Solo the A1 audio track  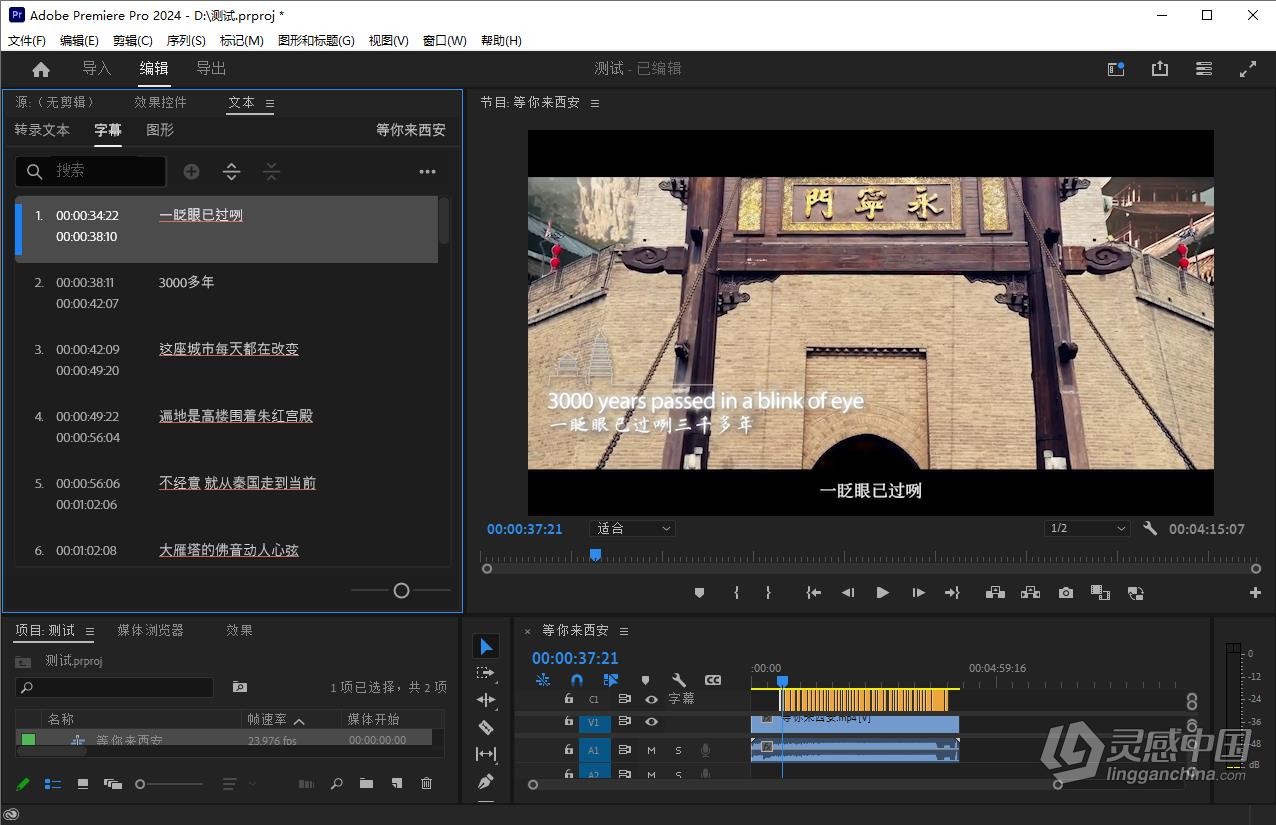(678, 750)
